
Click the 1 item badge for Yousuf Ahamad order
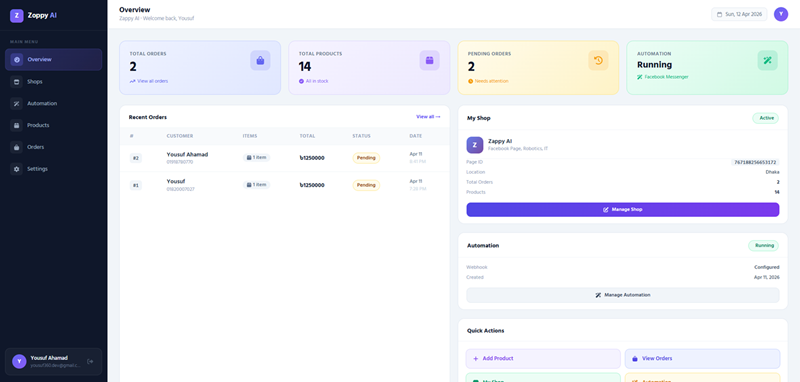(257, 158)
